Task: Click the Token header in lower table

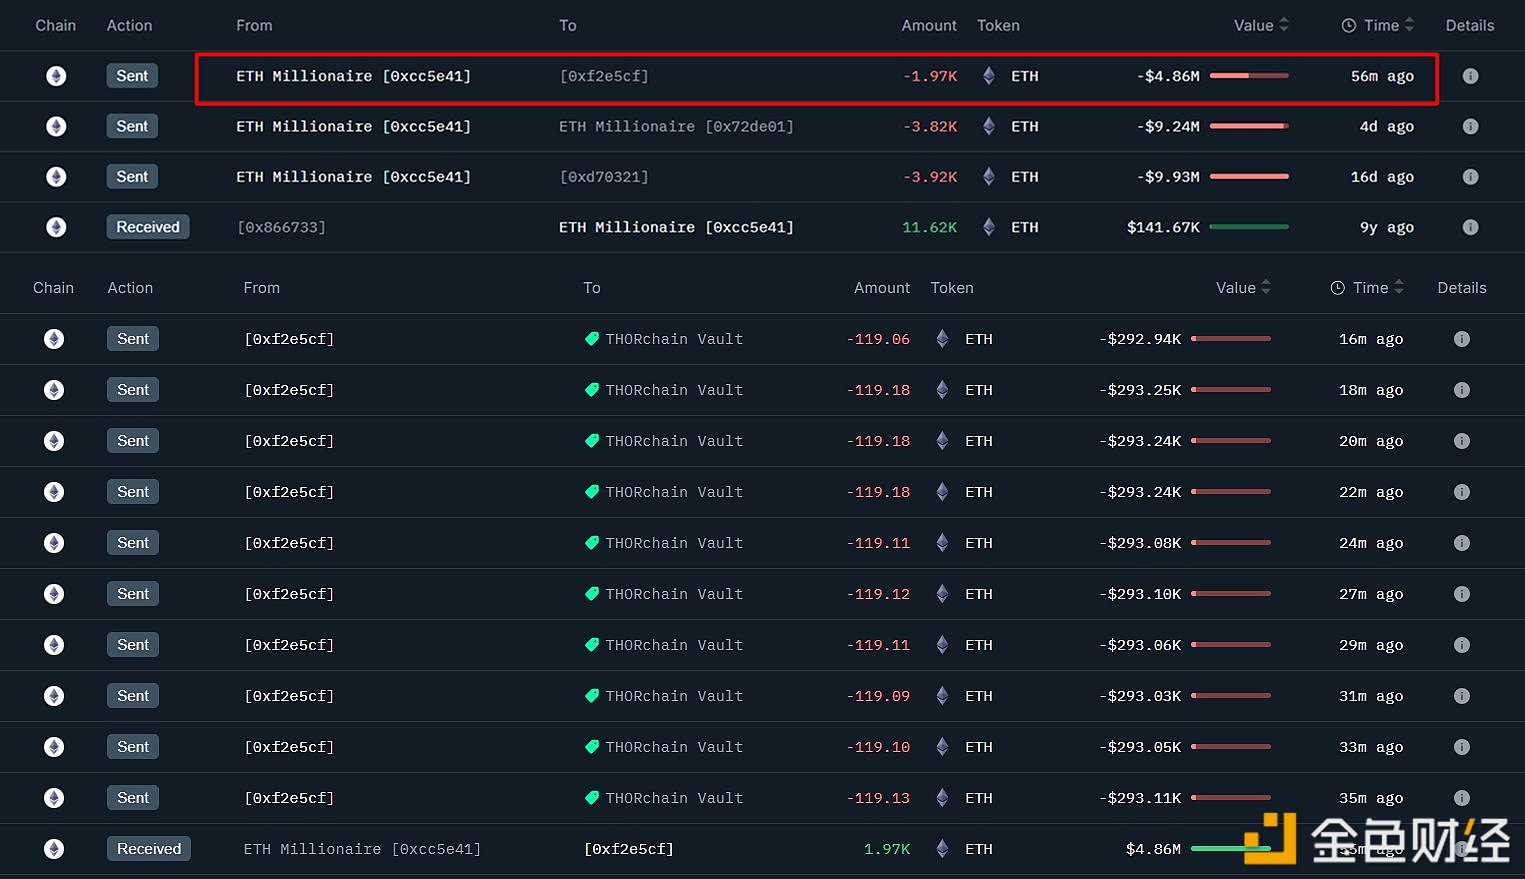Action: 951,288
